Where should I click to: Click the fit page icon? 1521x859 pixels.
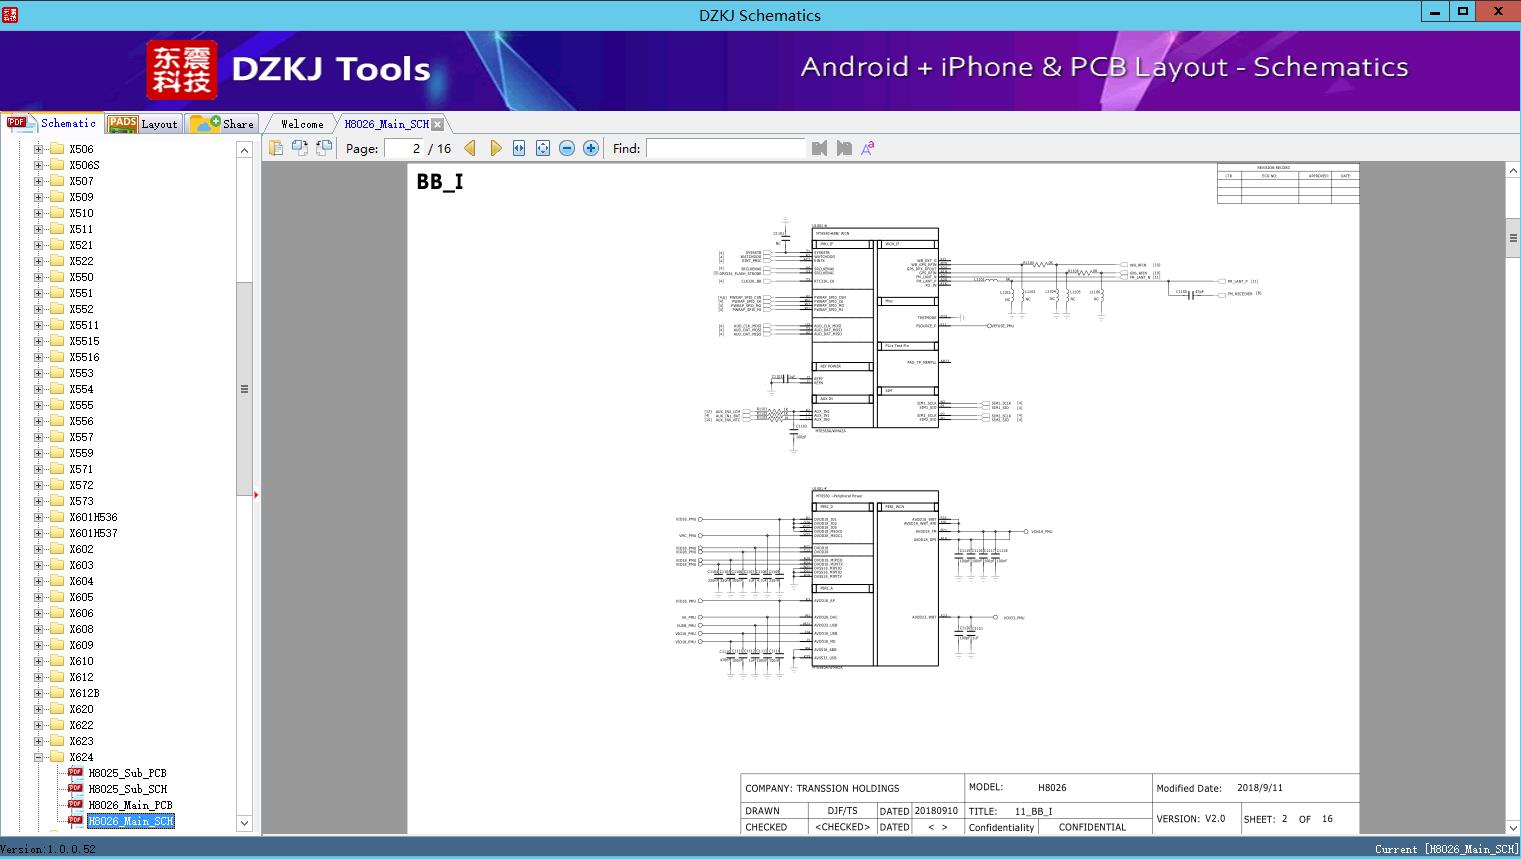[x=543, y=148]
